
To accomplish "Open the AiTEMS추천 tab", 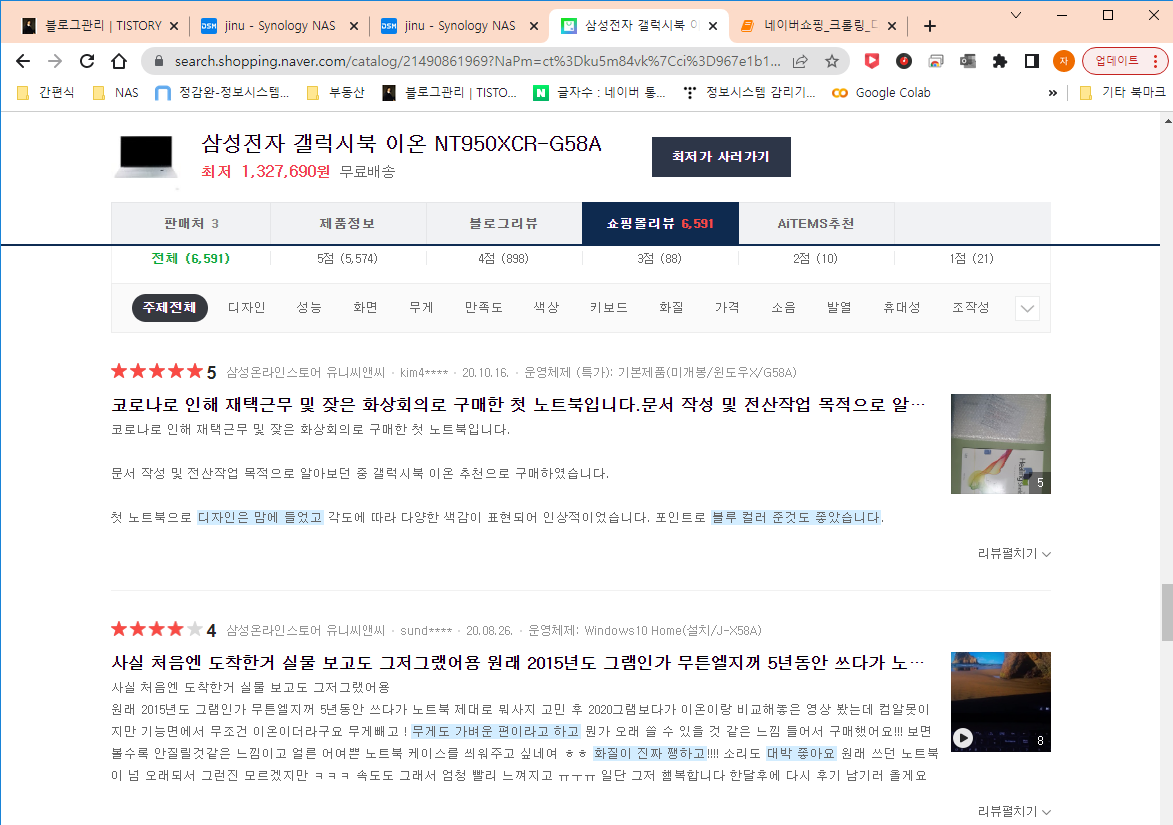I will point(816,223).
